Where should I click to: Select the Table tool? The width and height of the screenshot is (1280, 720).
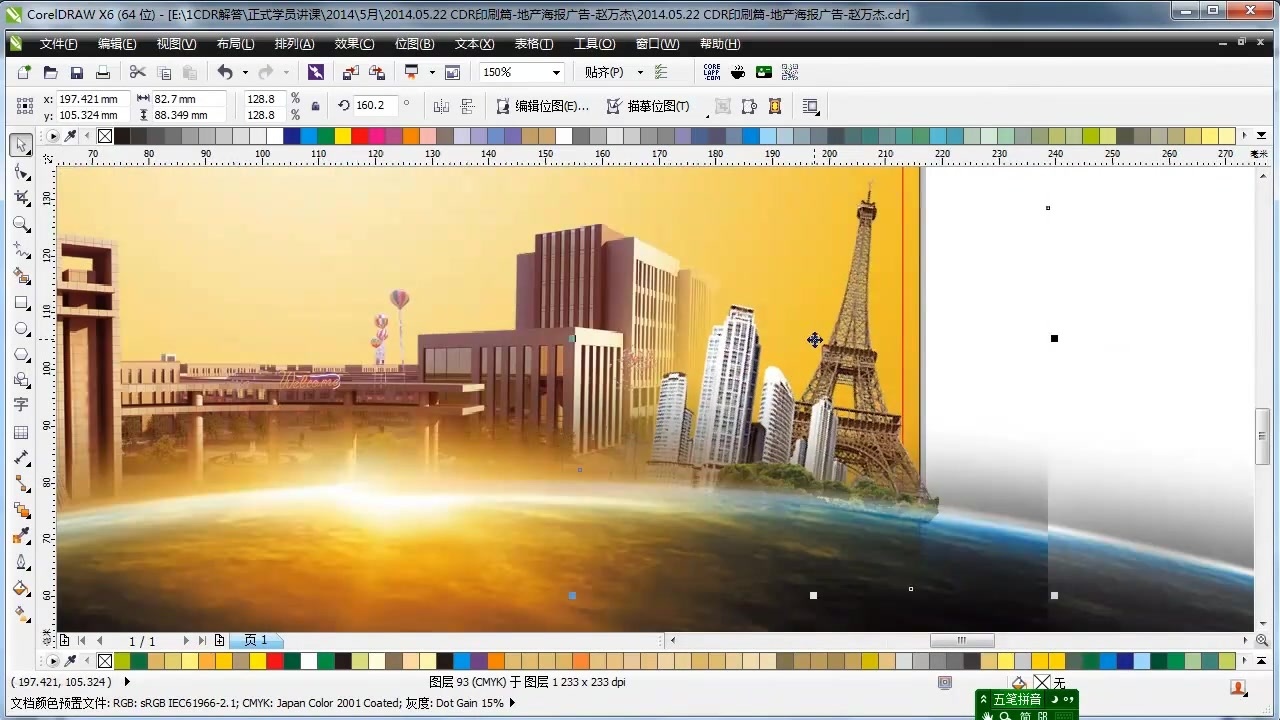pyautogui.click(x=21, y=432)
